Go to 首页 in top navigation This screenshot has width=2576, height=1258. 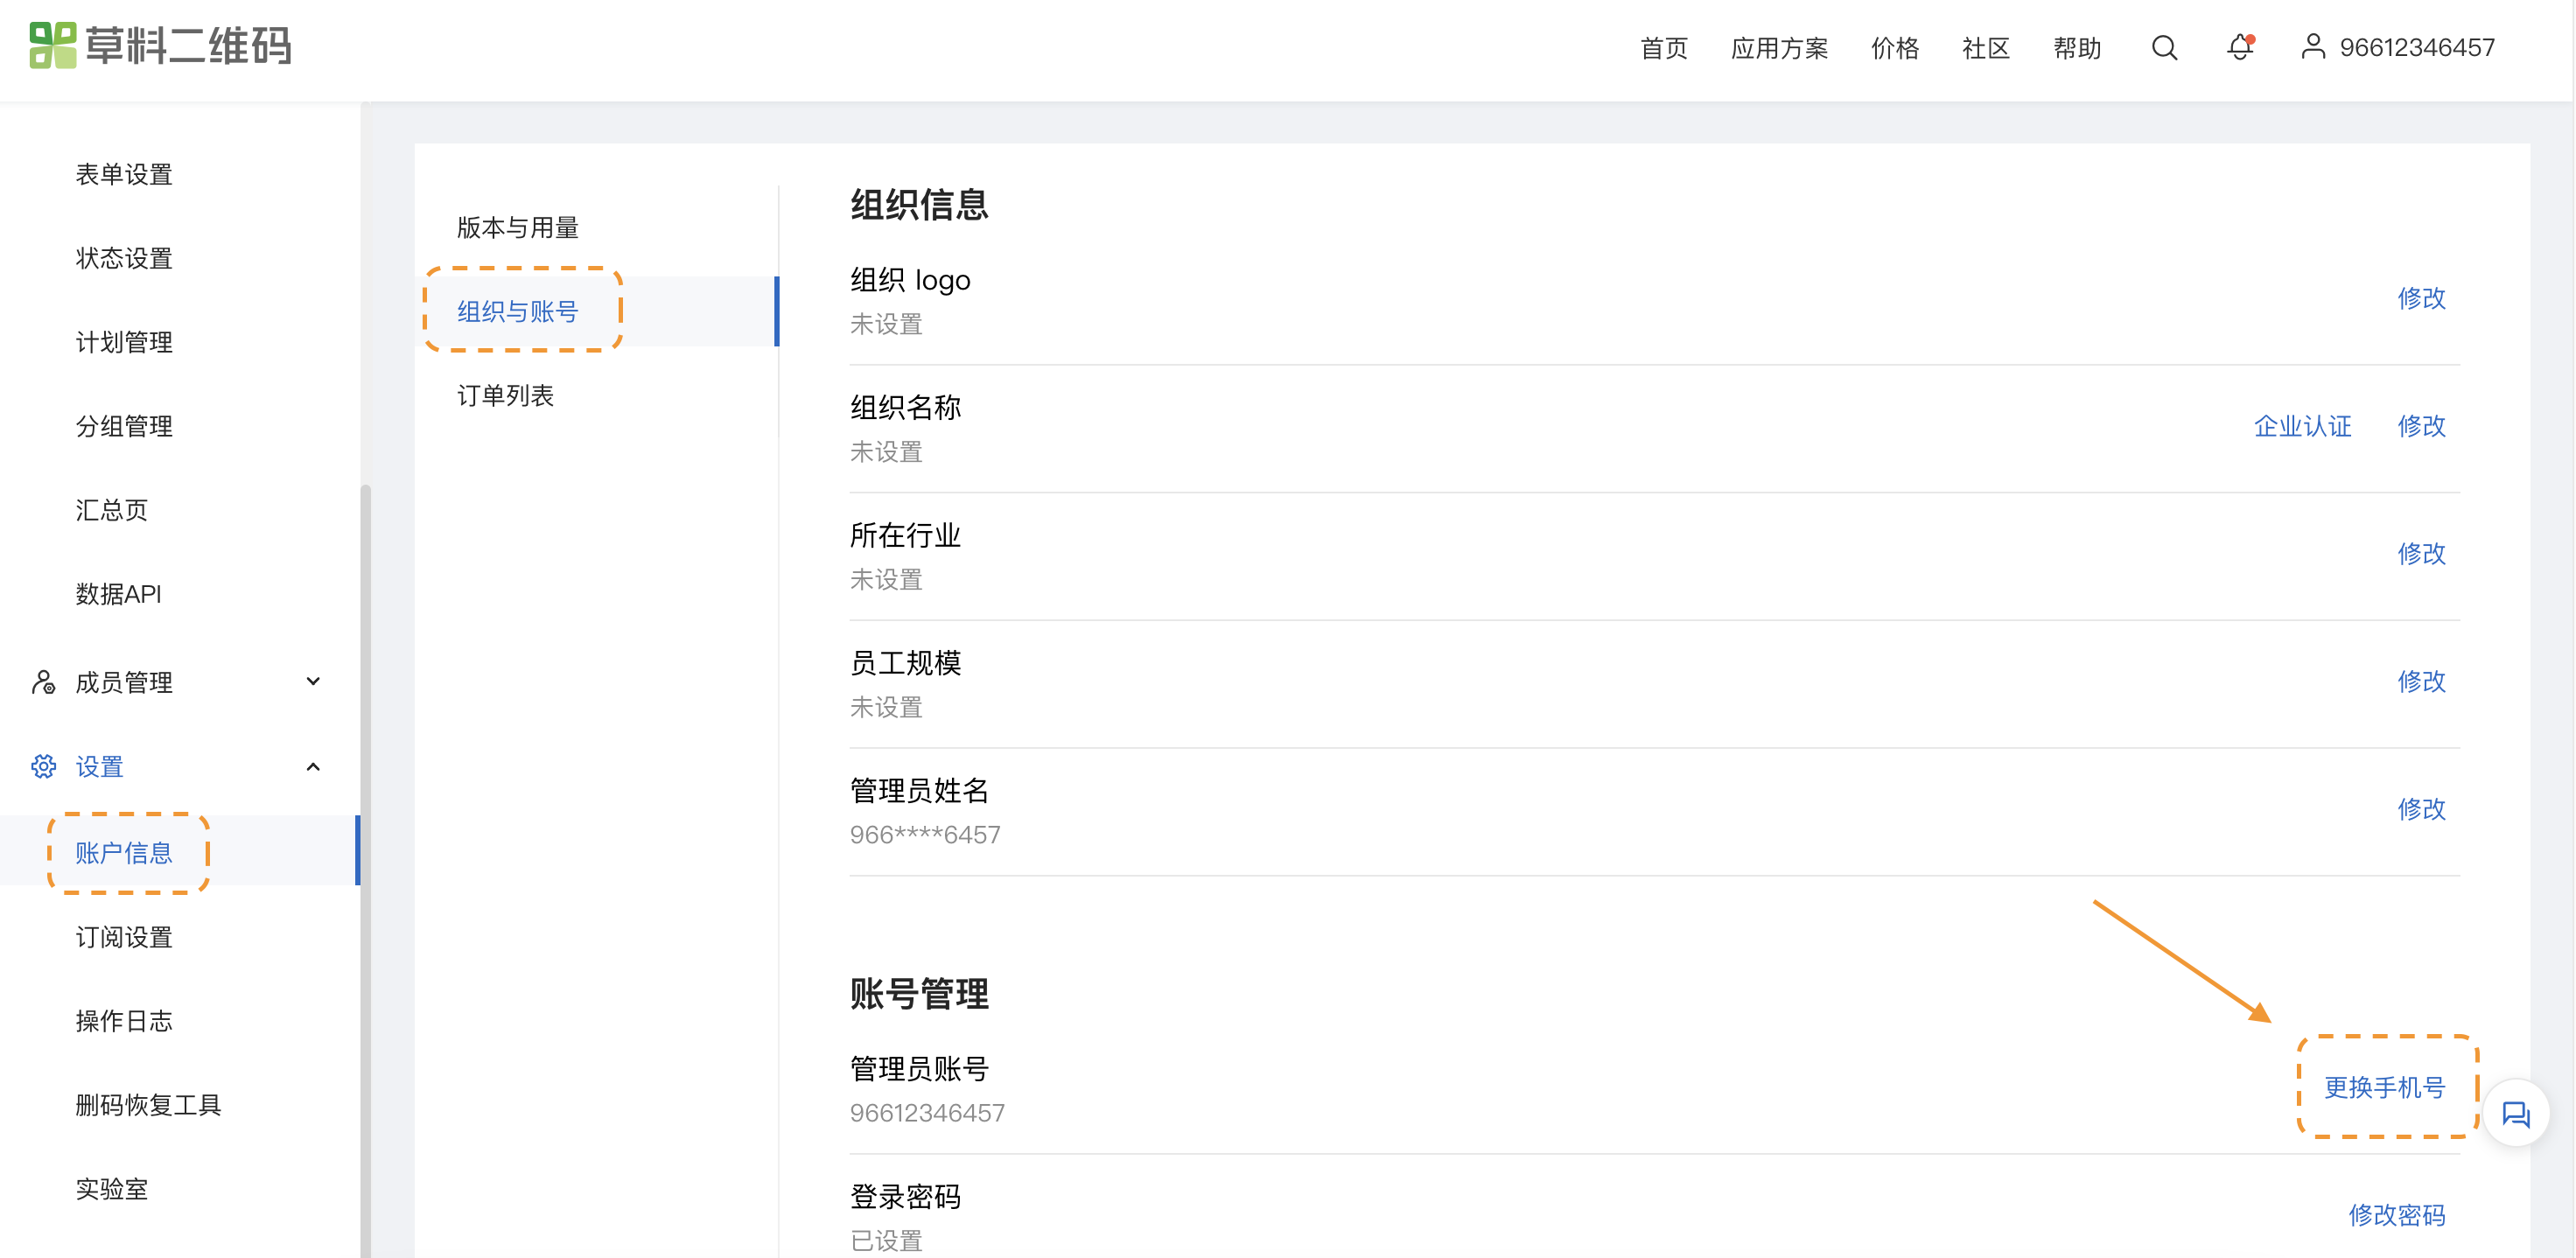click(x=1664, y=48)
